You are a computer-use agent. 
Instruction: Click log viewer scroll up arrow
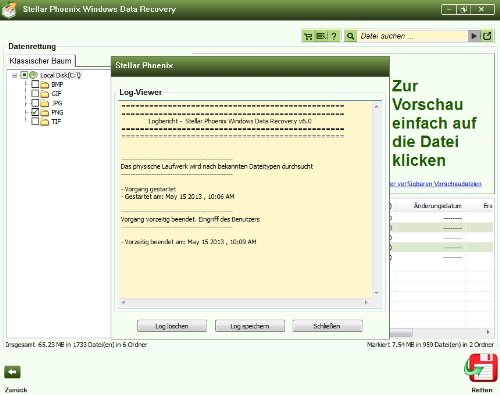376,107
